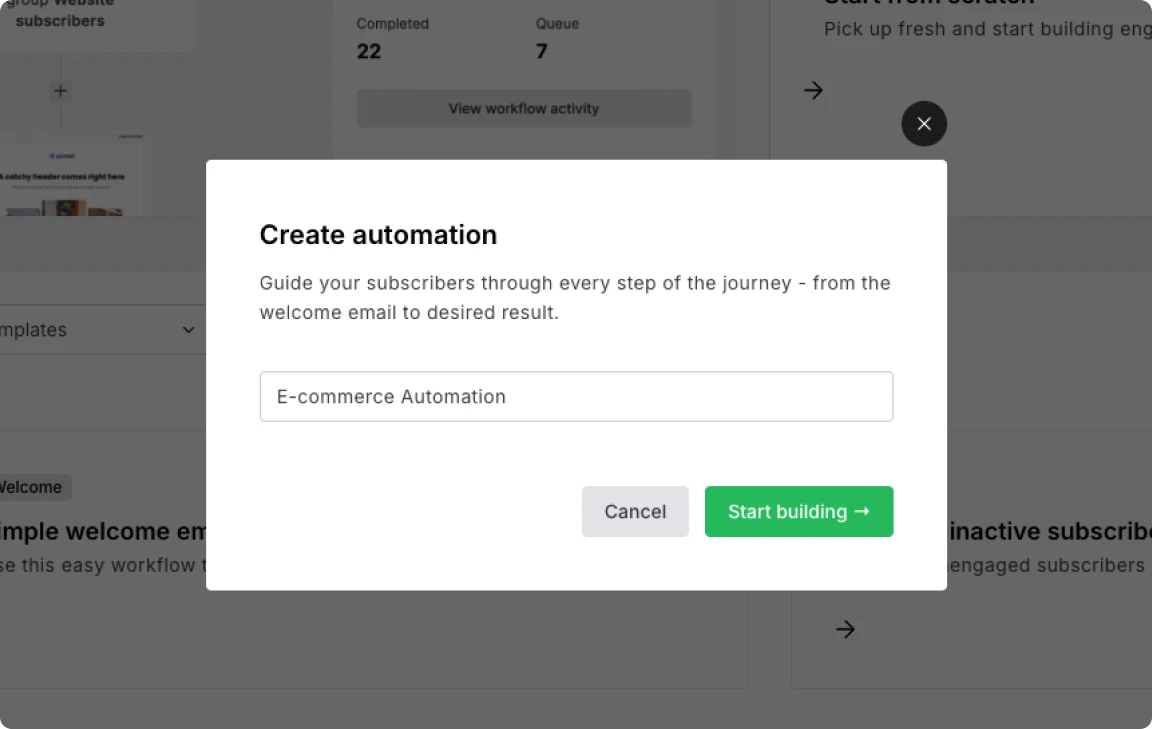Select the Completed count of 22

tap(369, 51)
